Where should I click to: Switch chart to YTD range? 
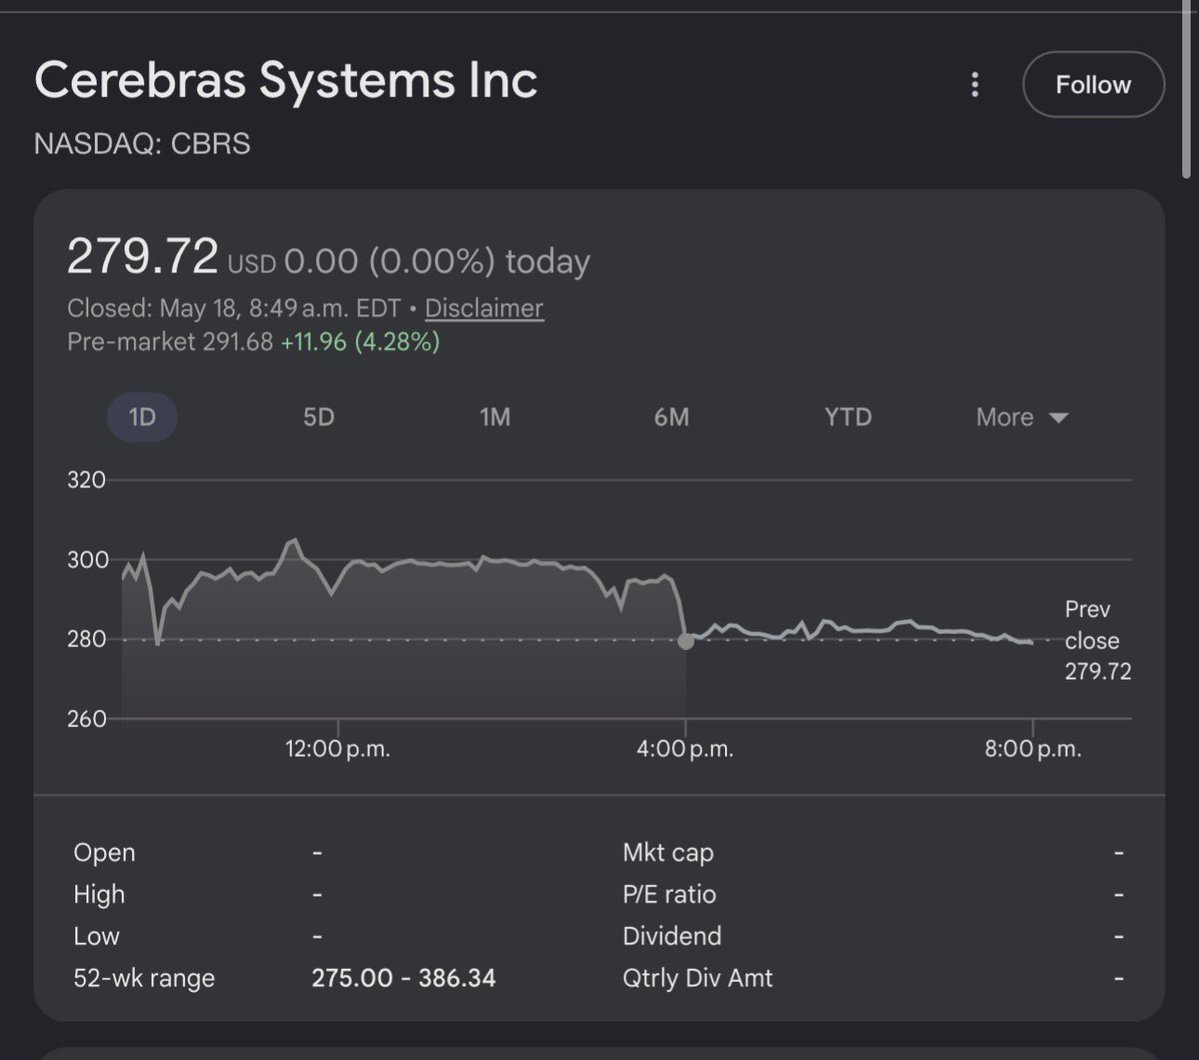tap(848, 417)
